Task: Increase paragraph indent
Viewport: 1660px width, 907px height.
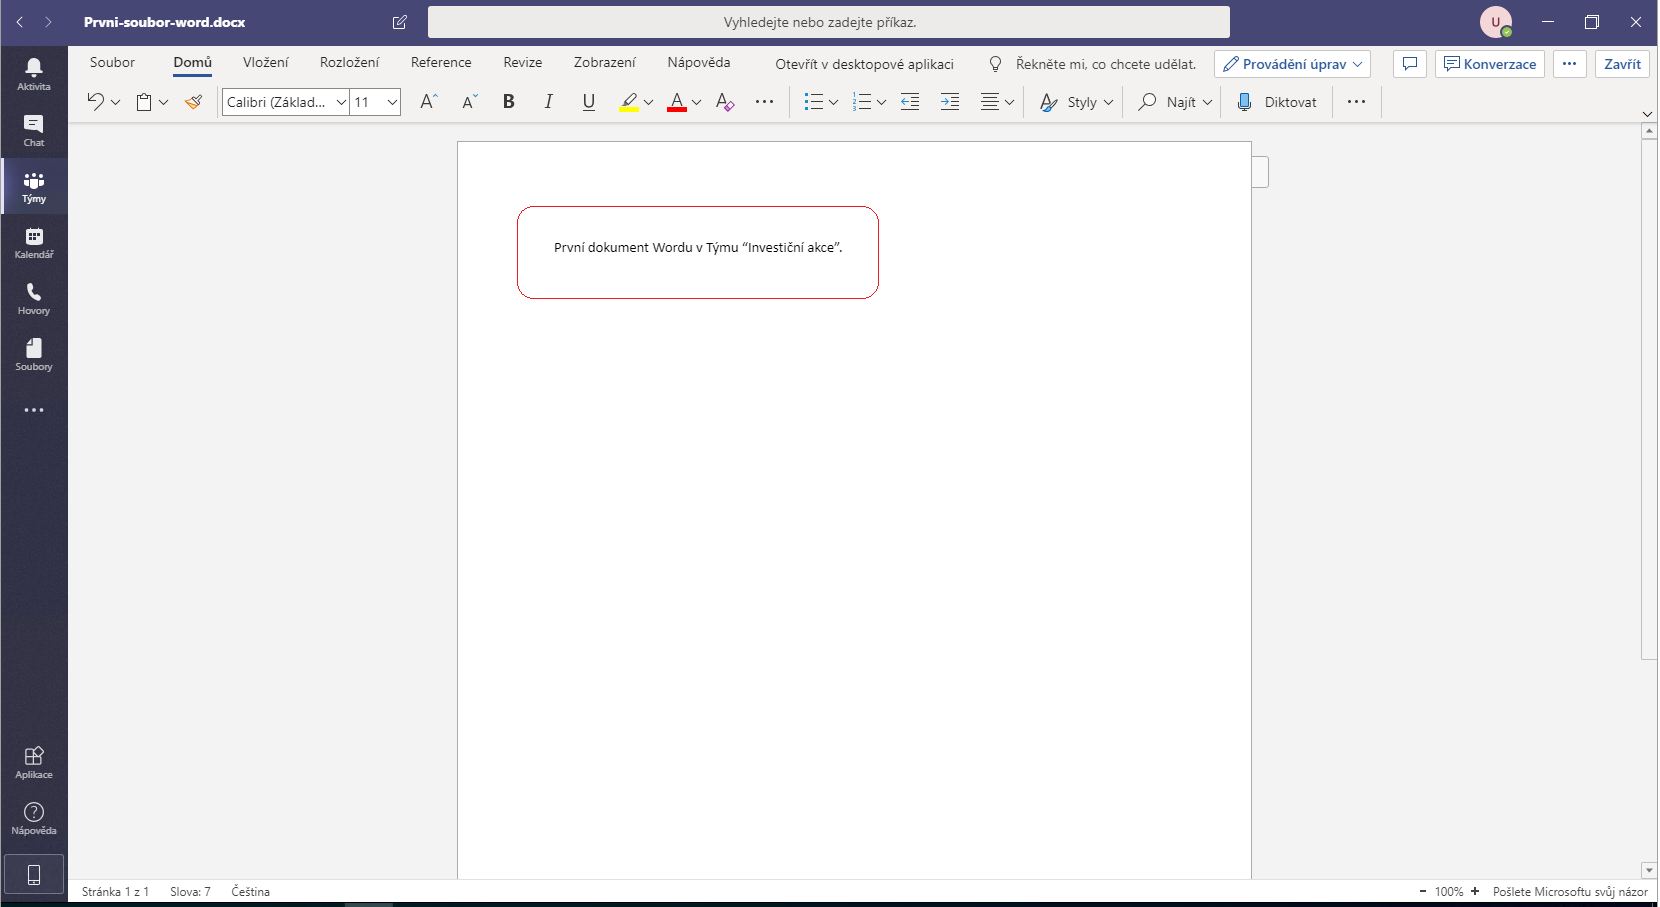Action: [950, 101]
